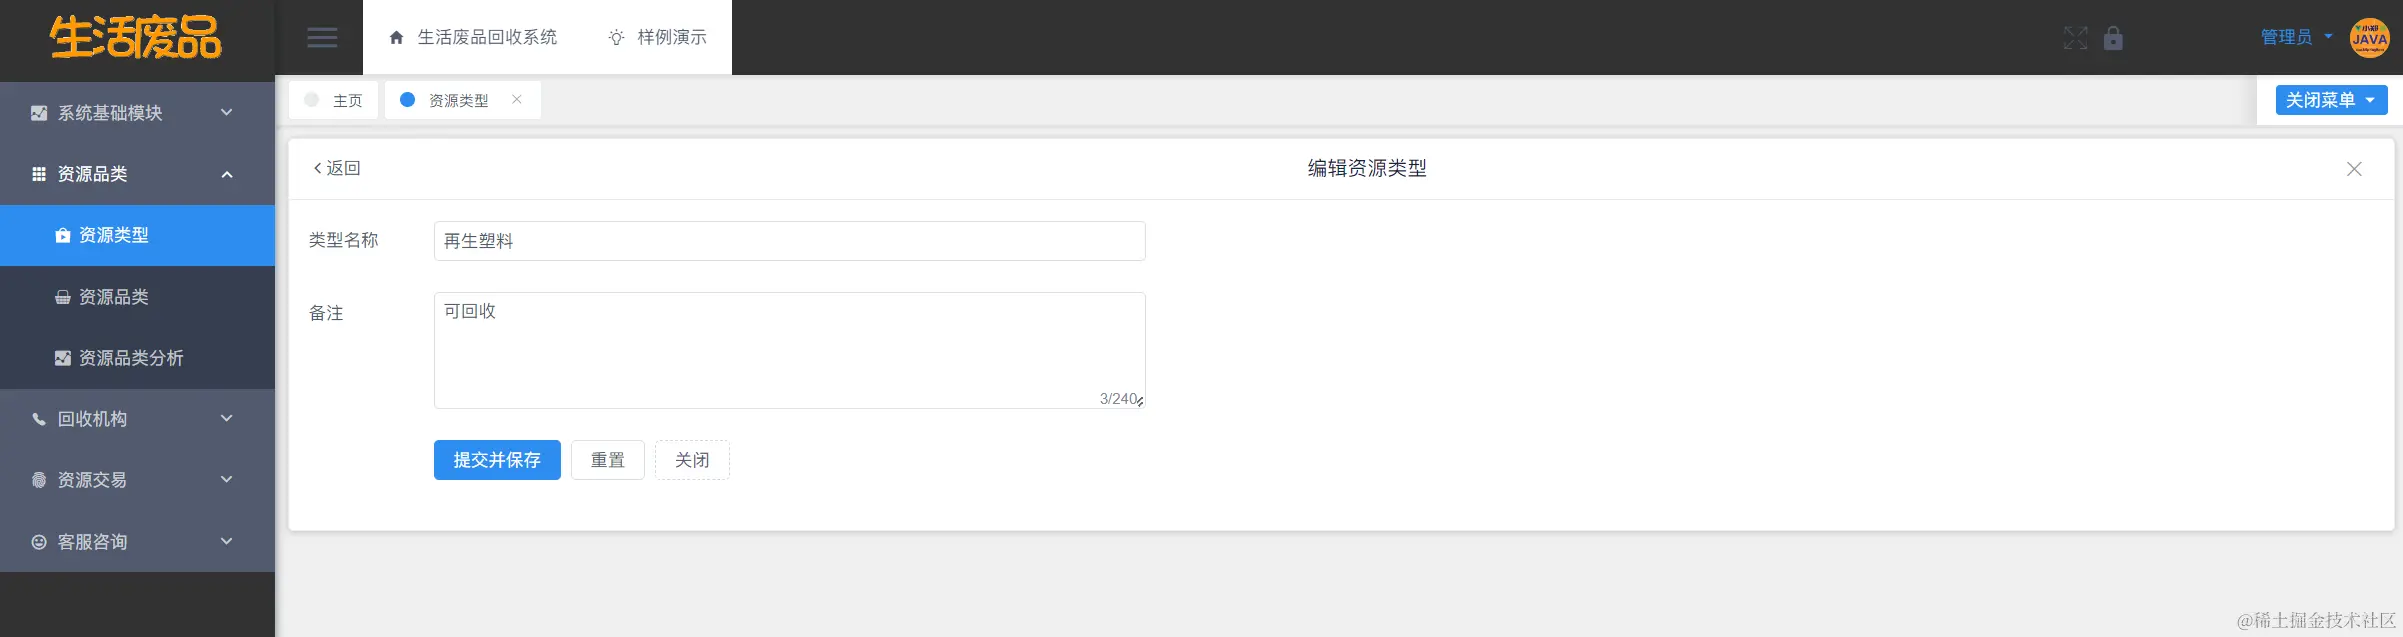Click the 生活废品 logo
The height and width of the screenshot is (637, 2403).
pyautogui.click(x=136, y=38)
